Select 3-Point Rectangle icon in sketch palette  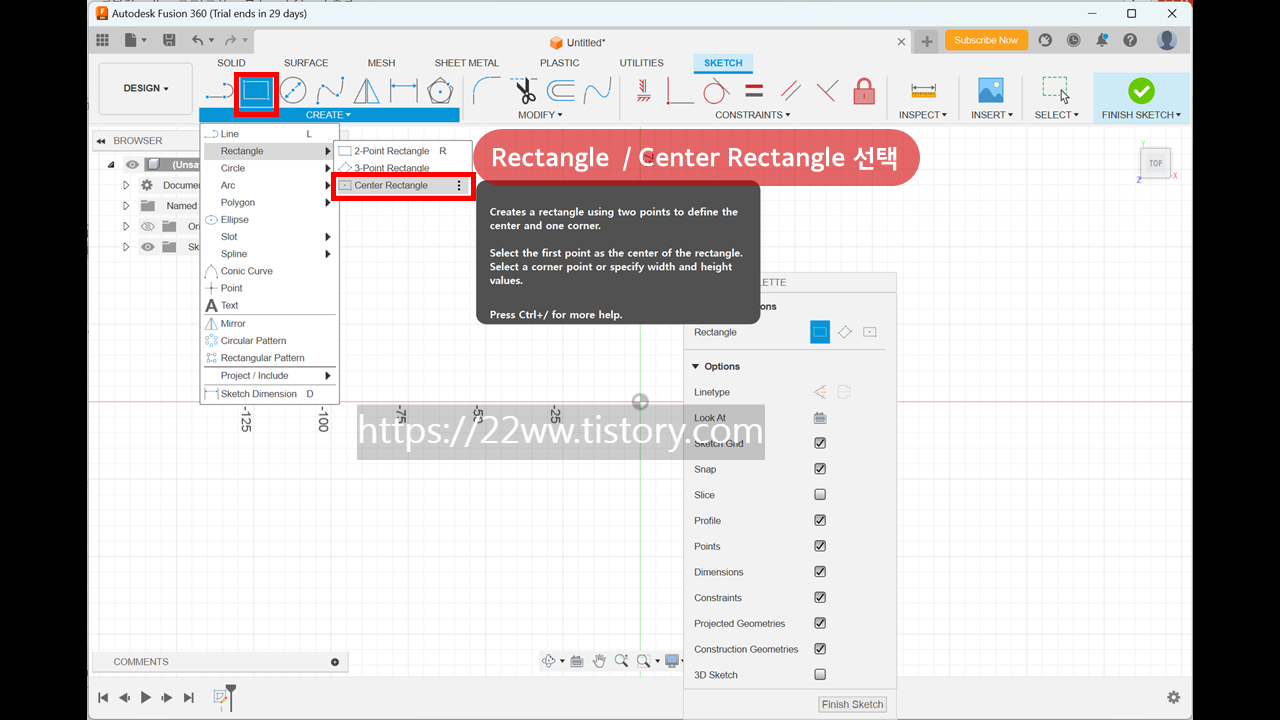click(845, 332)
